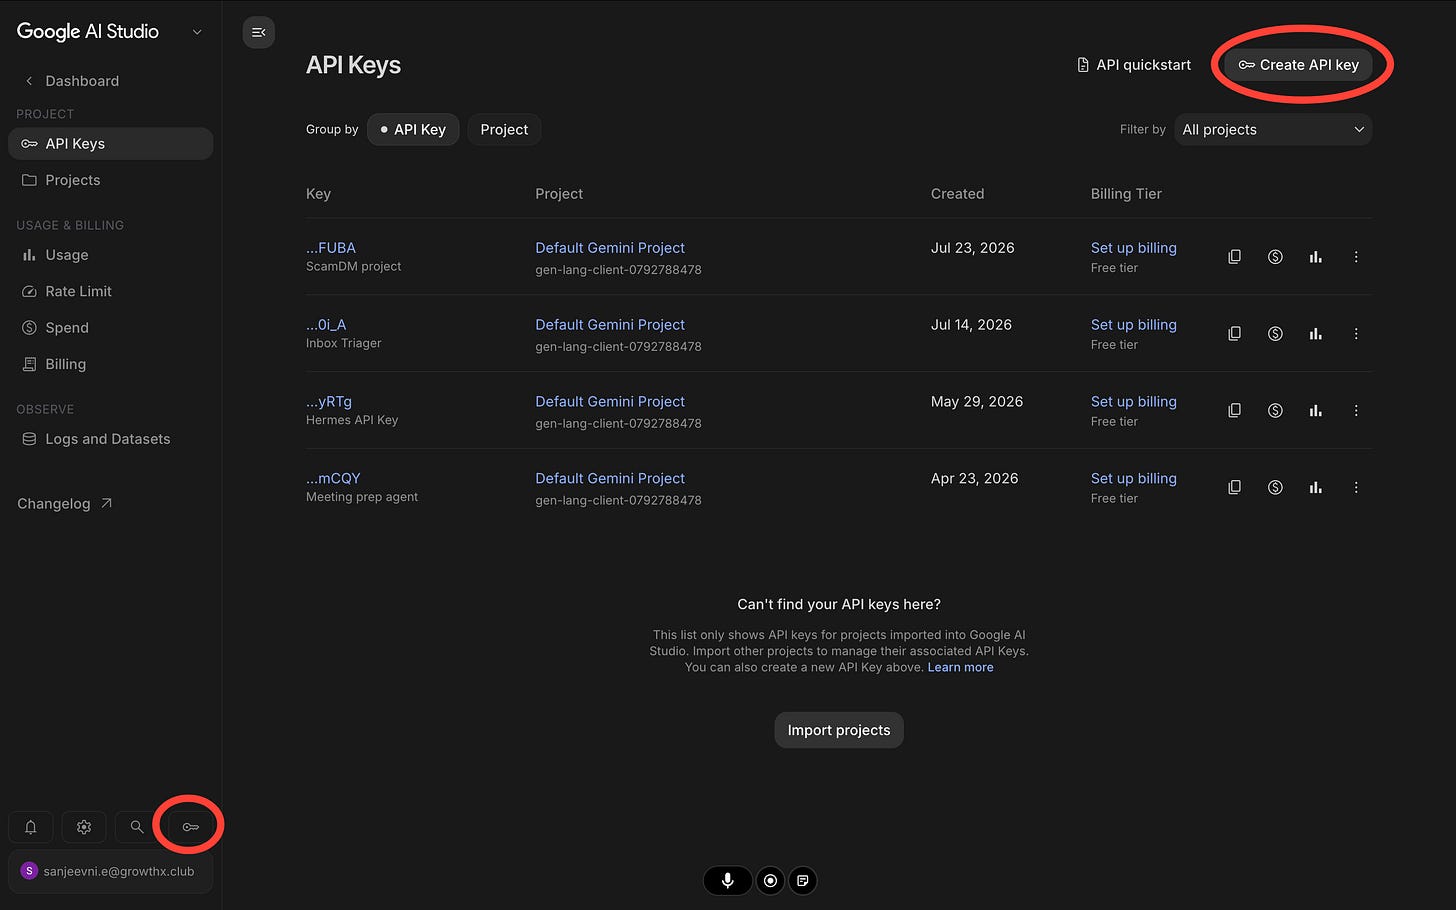Viewport: 1456px width, 910px height.
Task: Click the Billing Tier column header
Action: click(x=1126, y=194)
